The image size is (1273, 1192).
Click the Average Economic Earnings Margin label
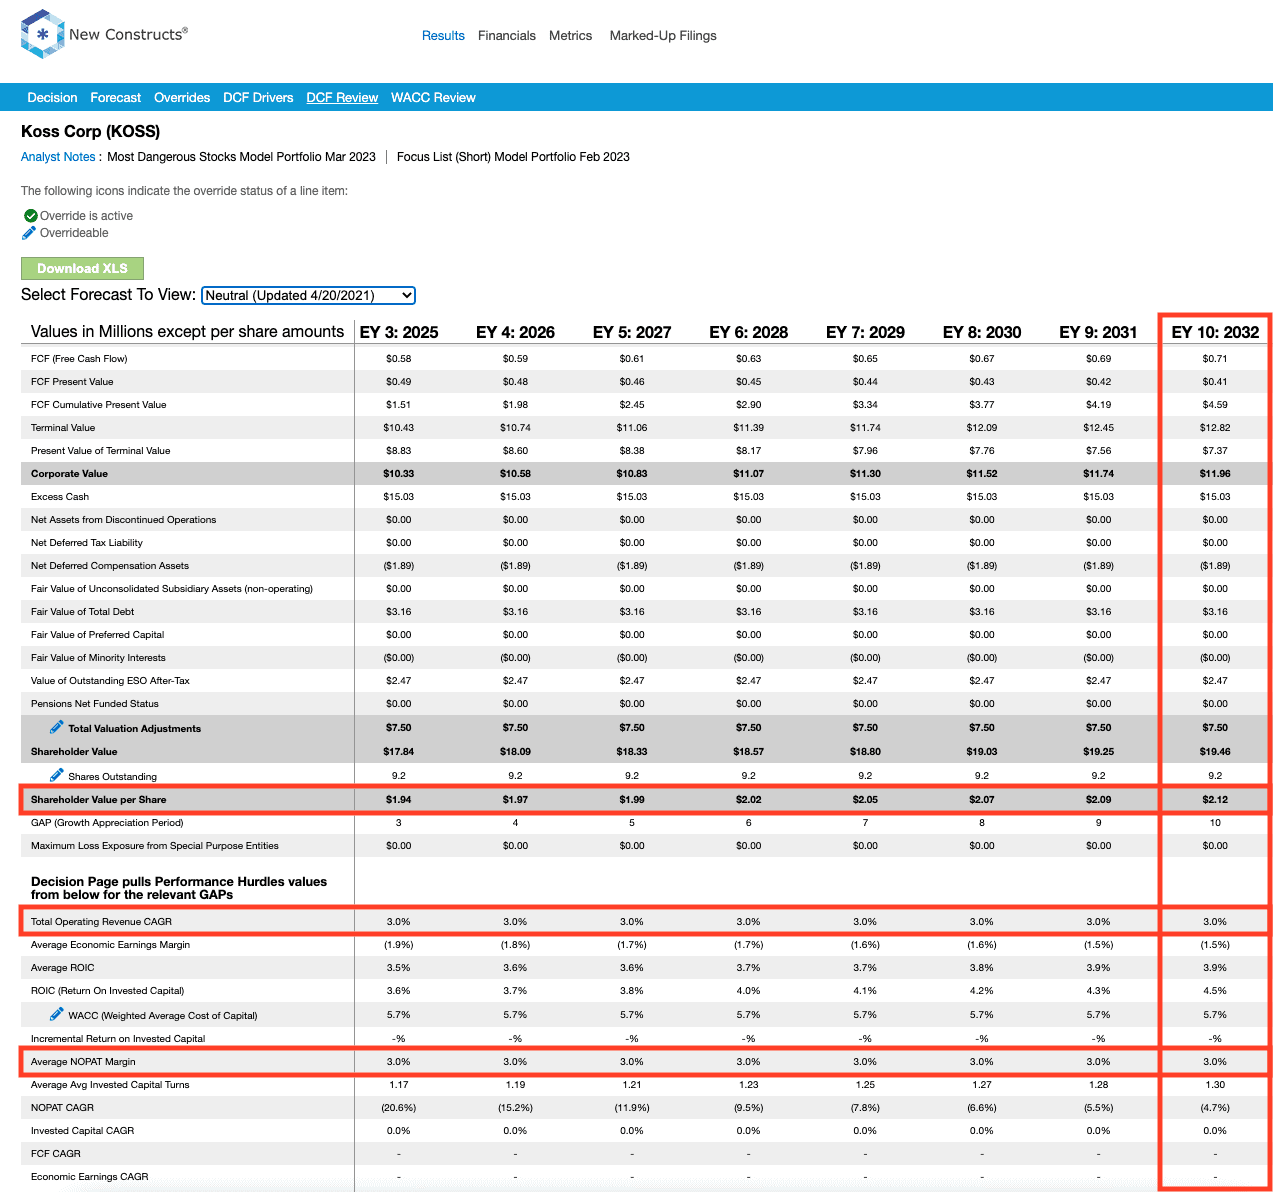click(110, 945)
